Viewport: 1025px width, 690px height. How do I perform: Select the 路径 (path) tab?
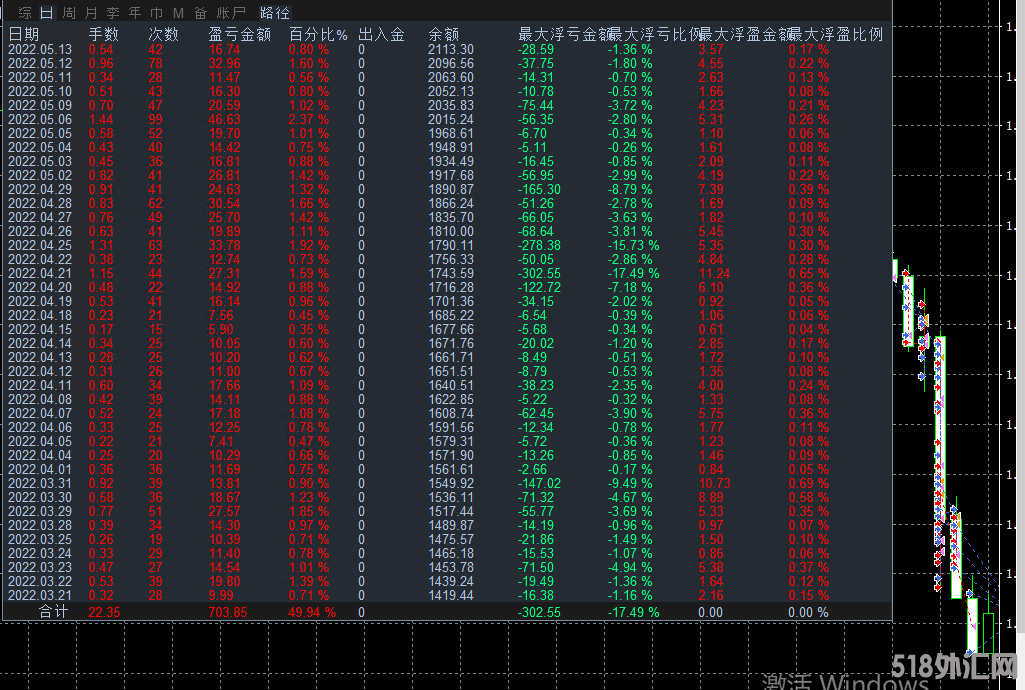(x=275, y=13)
